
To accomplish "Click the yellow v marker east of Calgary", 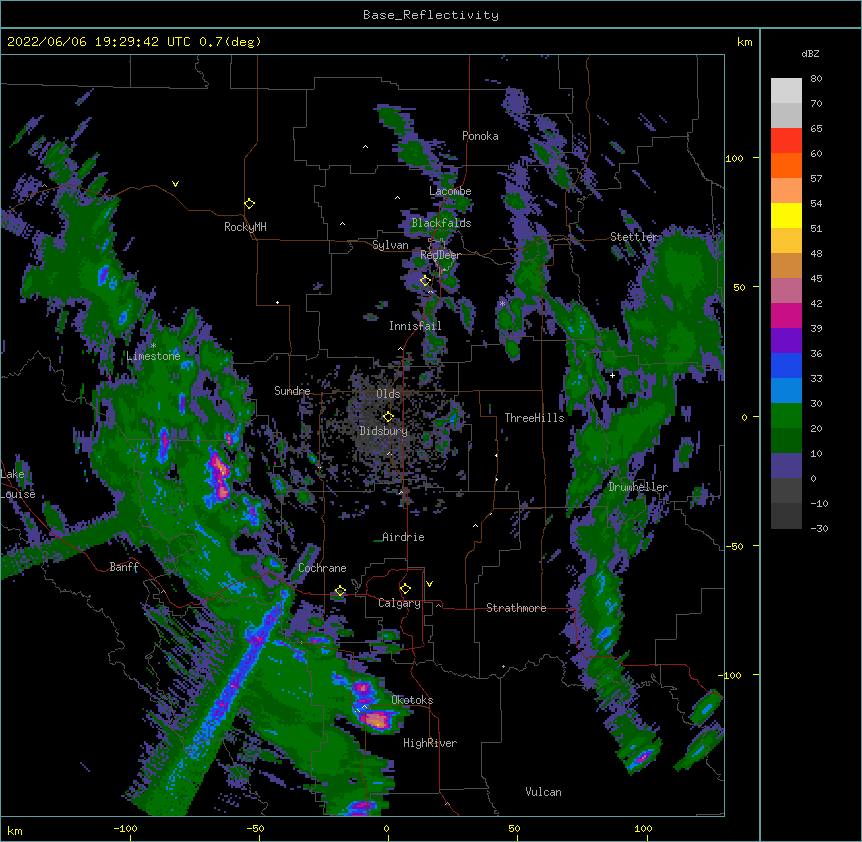I will point(429,584).
